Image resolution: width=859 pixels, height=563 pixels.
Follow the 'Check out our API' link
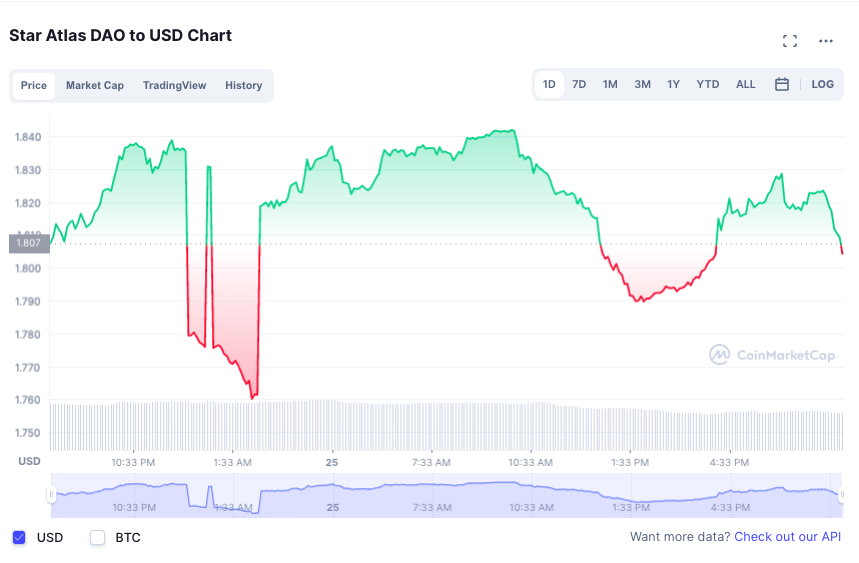[x=787, y=537]
